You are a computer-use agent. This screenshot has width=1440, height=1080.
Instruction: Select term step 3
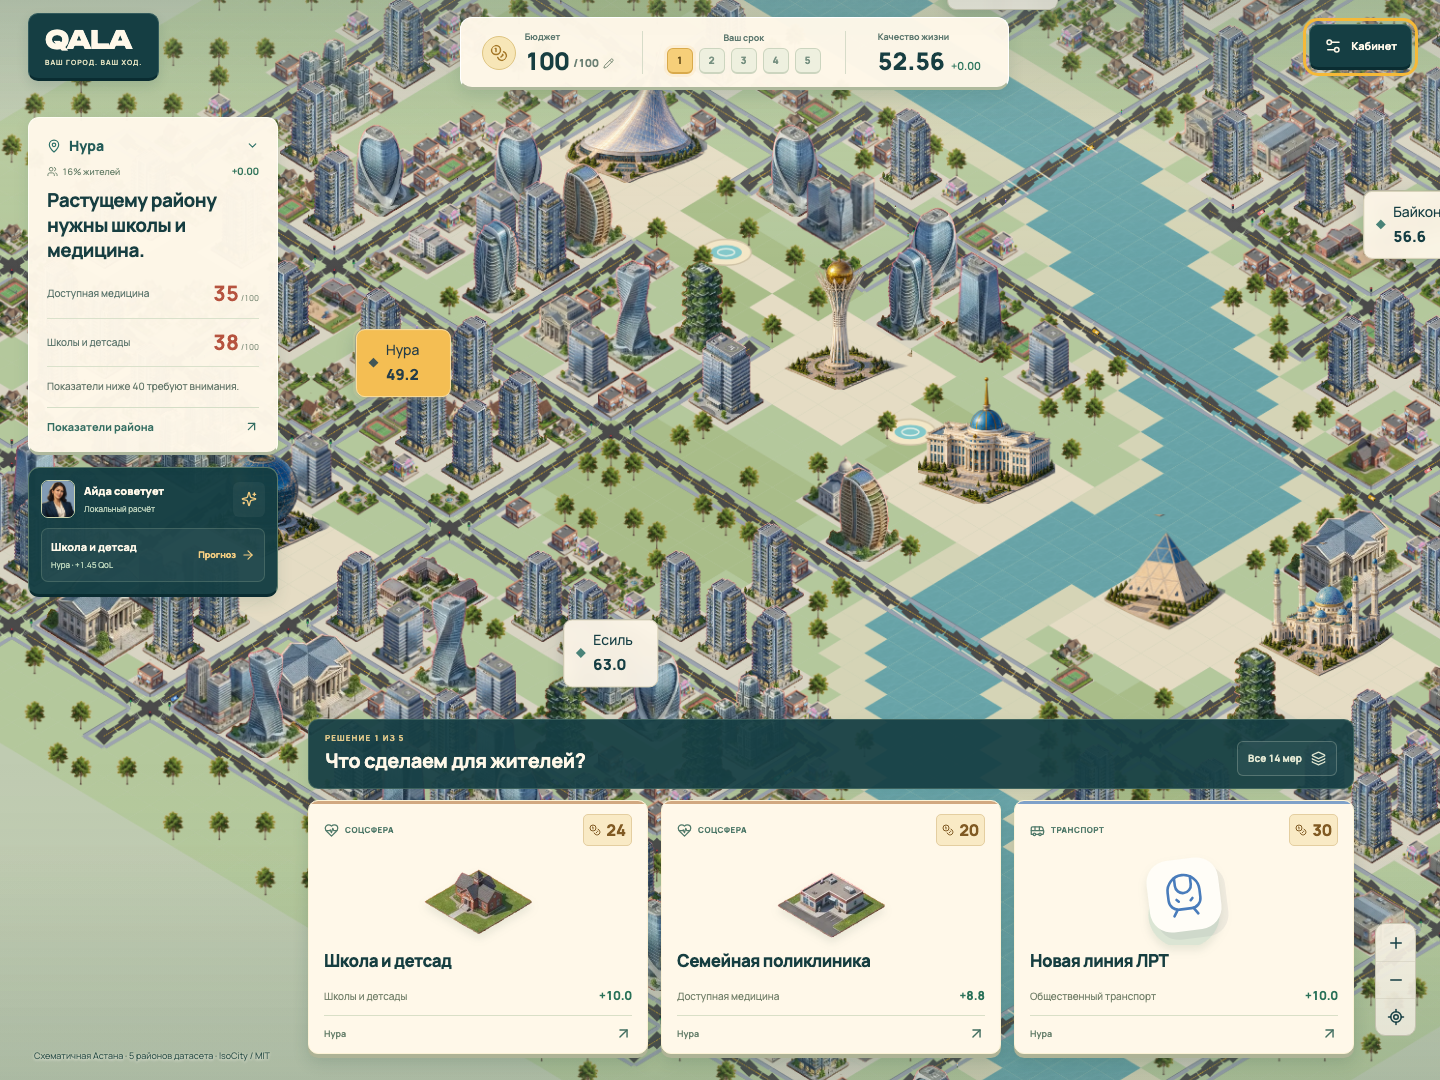744,61
